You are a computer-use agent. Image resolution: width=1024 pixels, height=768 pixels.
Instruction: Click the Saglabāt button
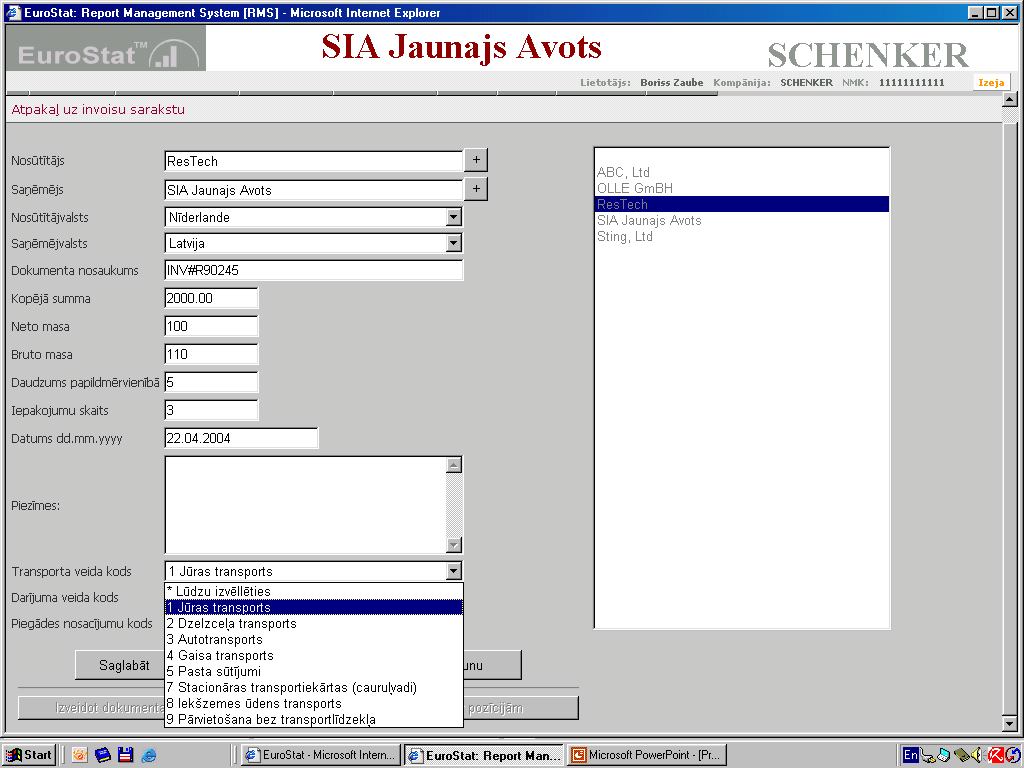(x=120, y=665)
